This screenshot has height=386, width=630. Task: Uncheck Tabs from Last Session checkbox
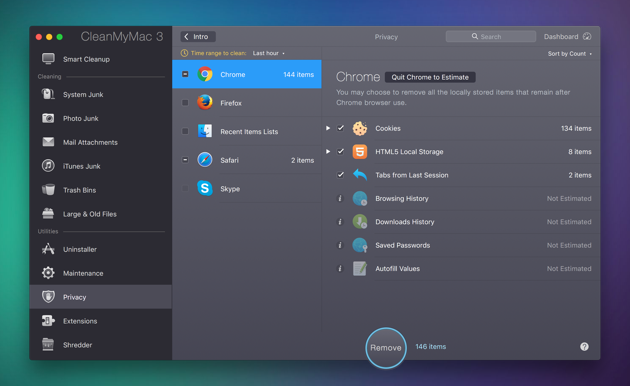tap(340, 175)
